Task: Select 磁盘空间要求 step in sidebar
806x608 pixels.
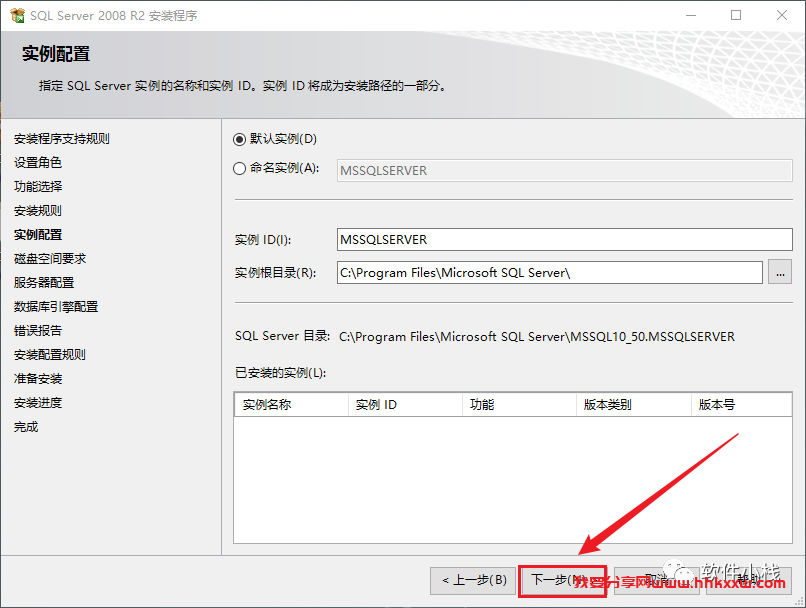Action: point(50,259)
